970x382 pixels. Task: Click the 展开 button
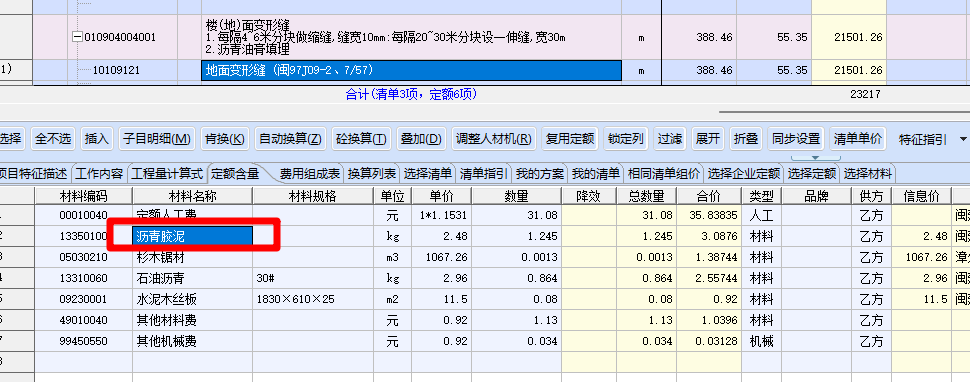(x=708, y=139)
